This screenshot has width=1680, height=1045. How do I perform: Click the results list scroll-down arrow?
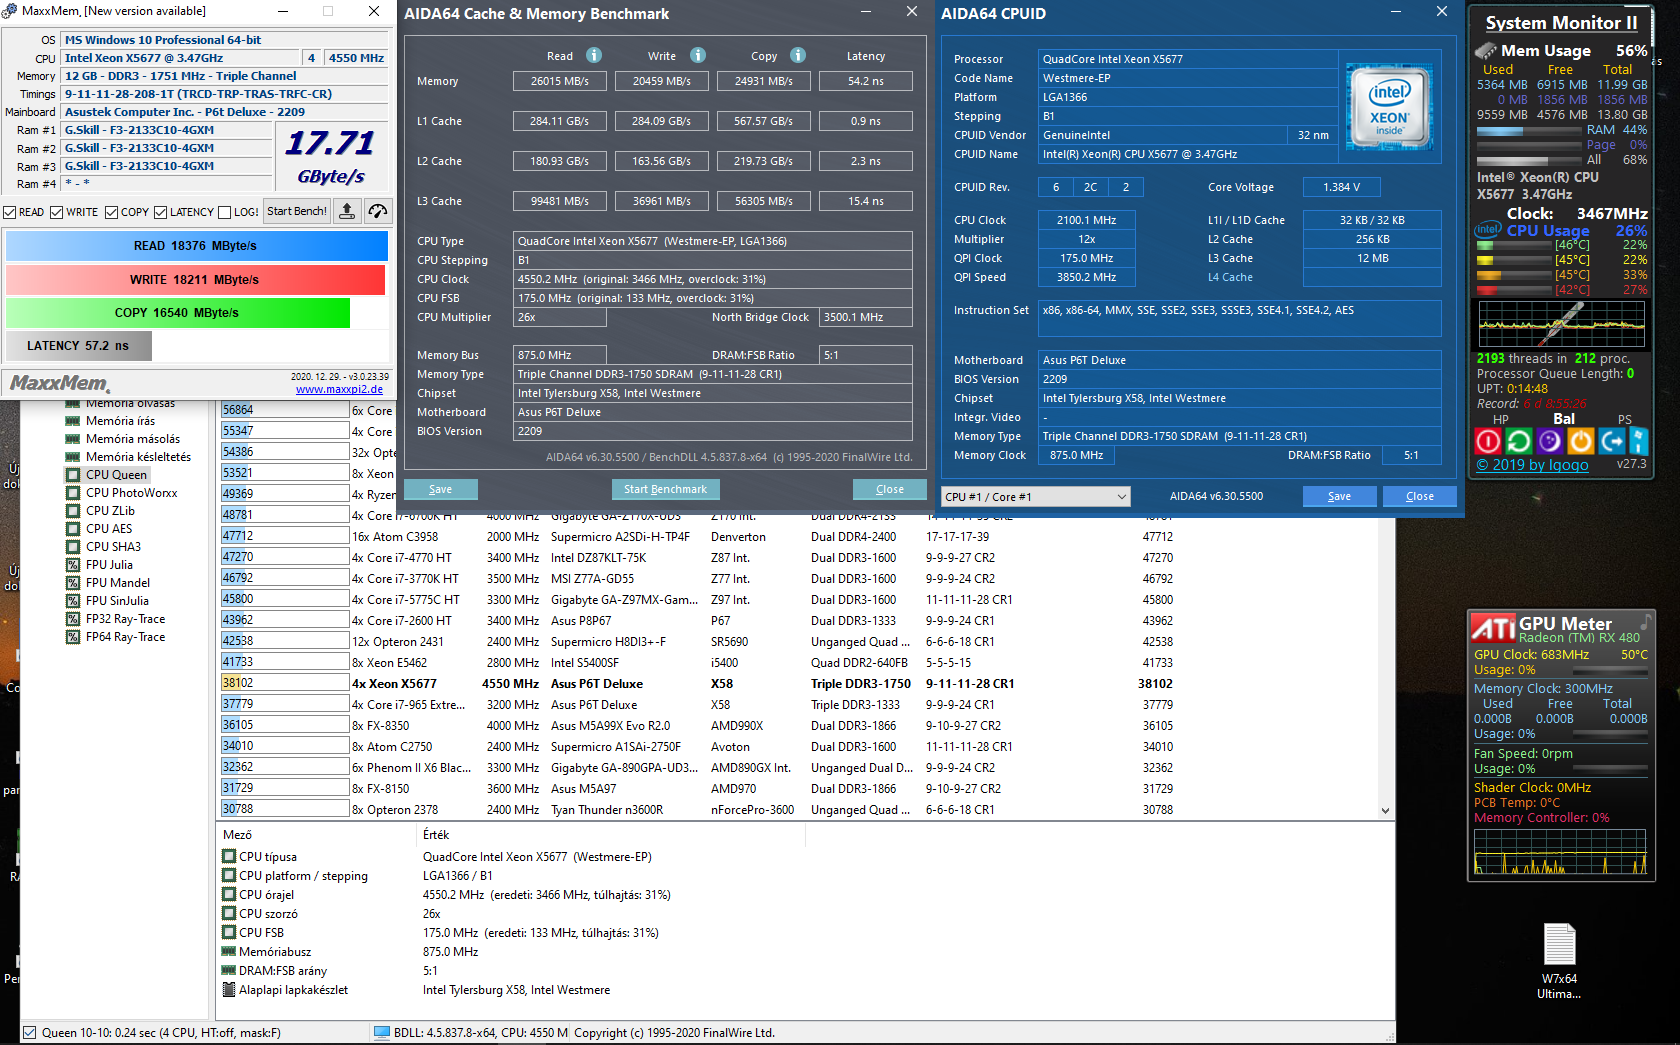[1385, 811]
